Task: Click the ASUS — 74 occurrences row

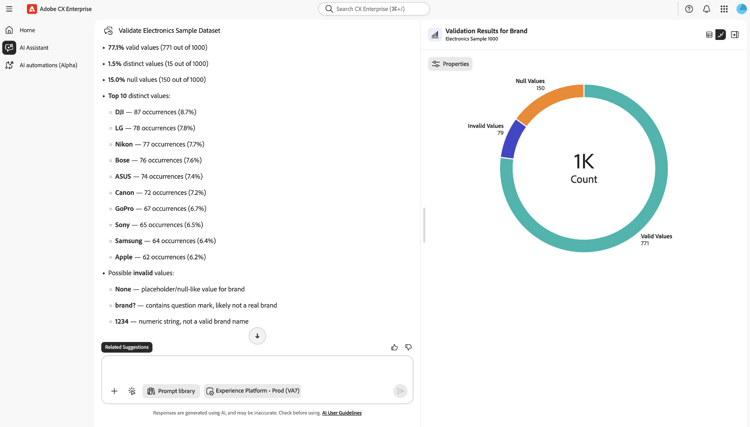Action: tap(159, 176)
